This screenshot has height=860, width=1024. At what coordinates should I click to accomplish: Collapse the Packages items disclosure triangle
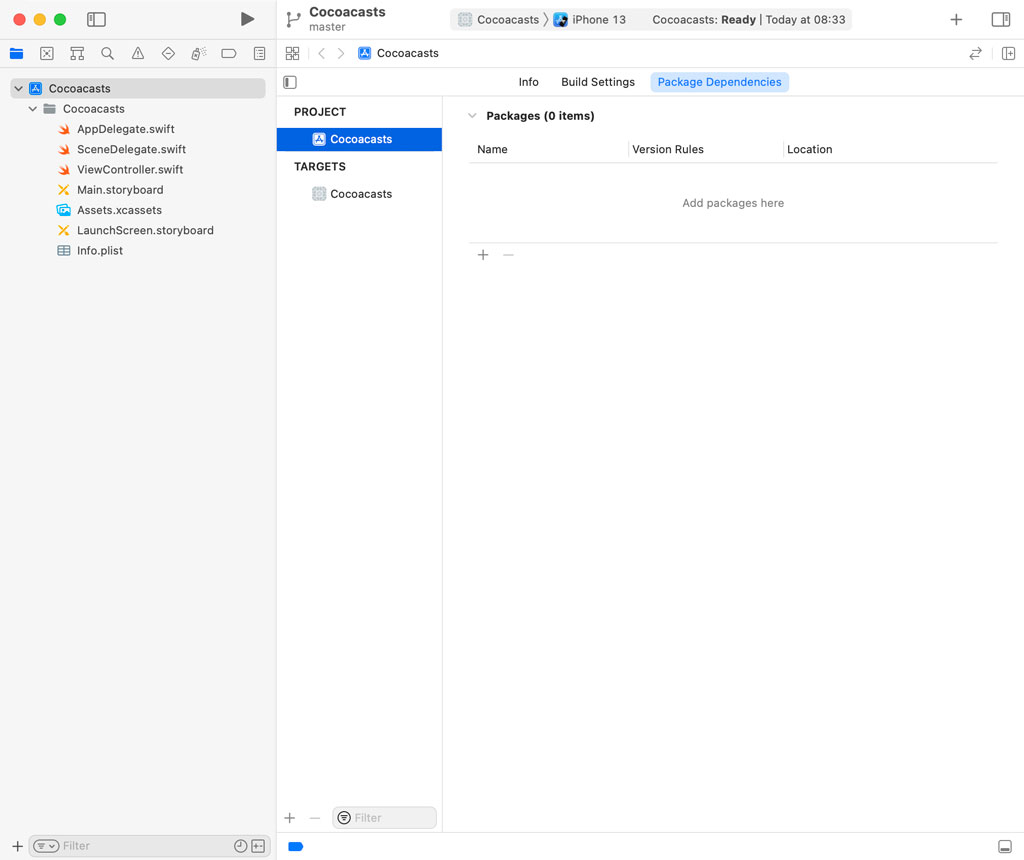471,115
